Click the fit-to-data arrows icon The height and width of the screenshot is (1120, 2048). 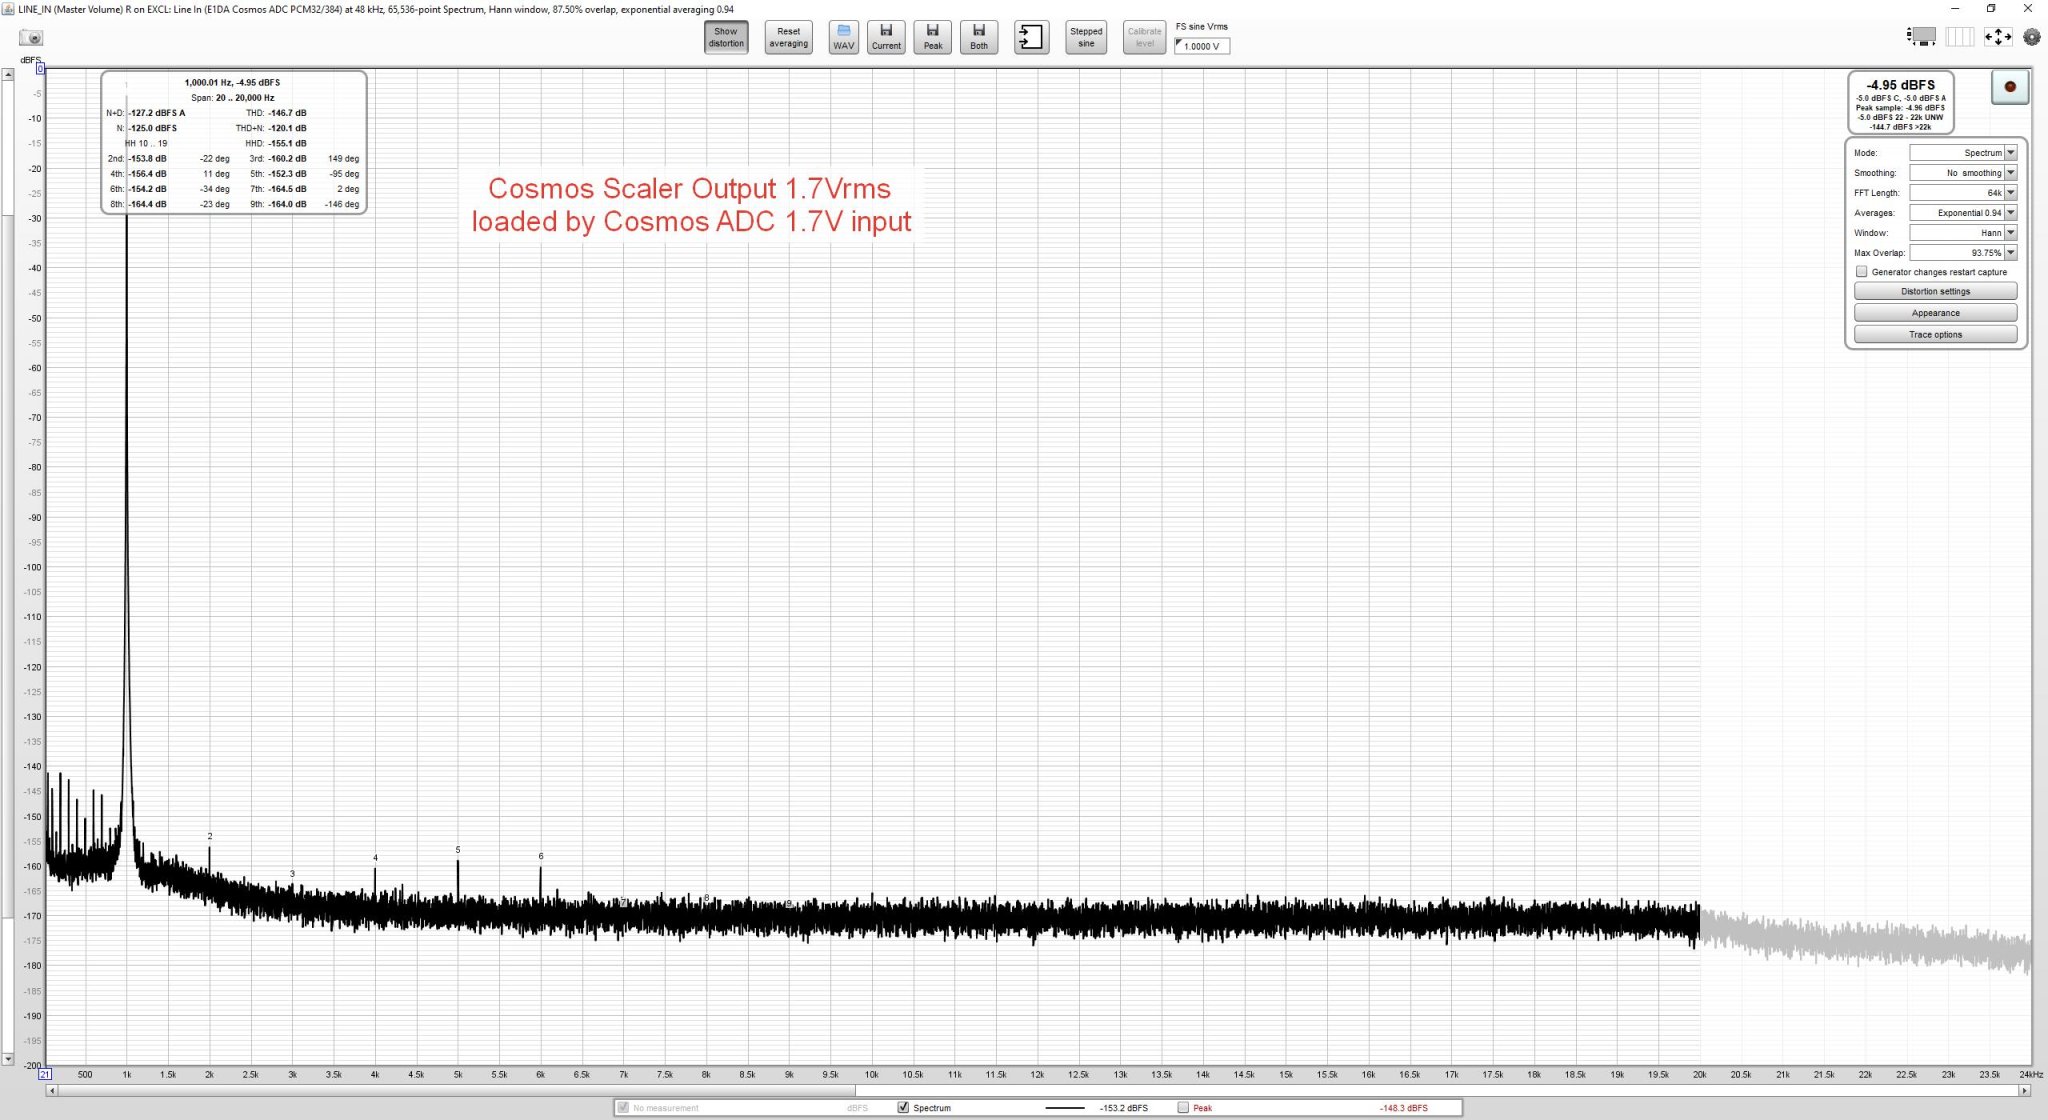pyautogui.click(x=1997, y=37)
